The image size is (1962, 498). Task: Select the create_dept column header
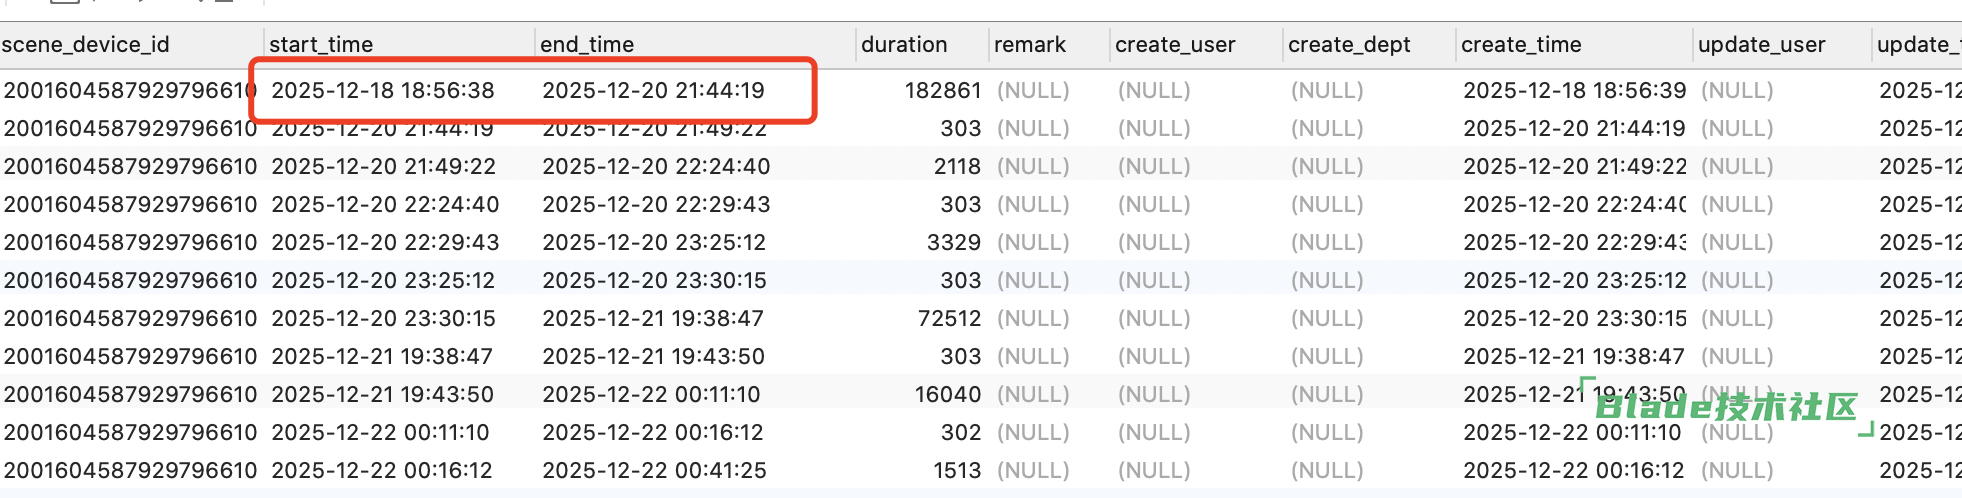pyautogui.click(x=1349, y=45)
